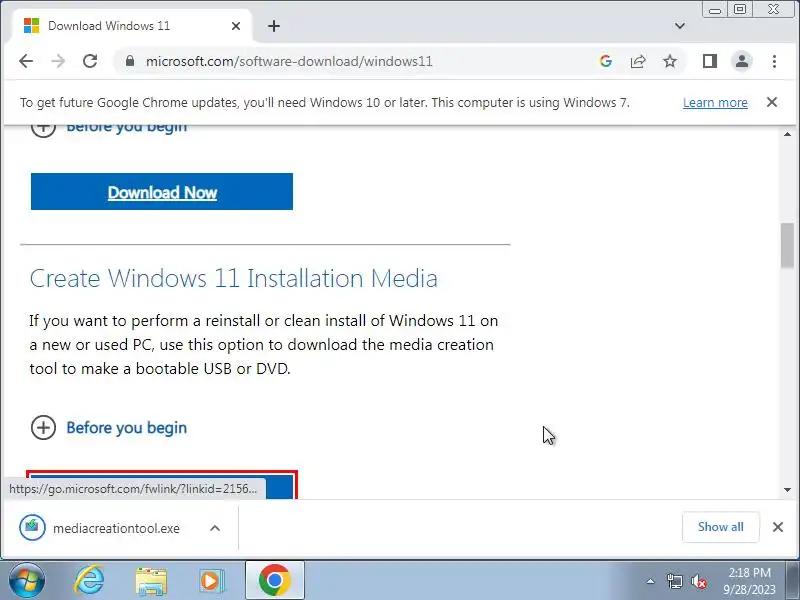Open the Windows Start menu
This screenshot has width=800, height=600.
point(27,581)
